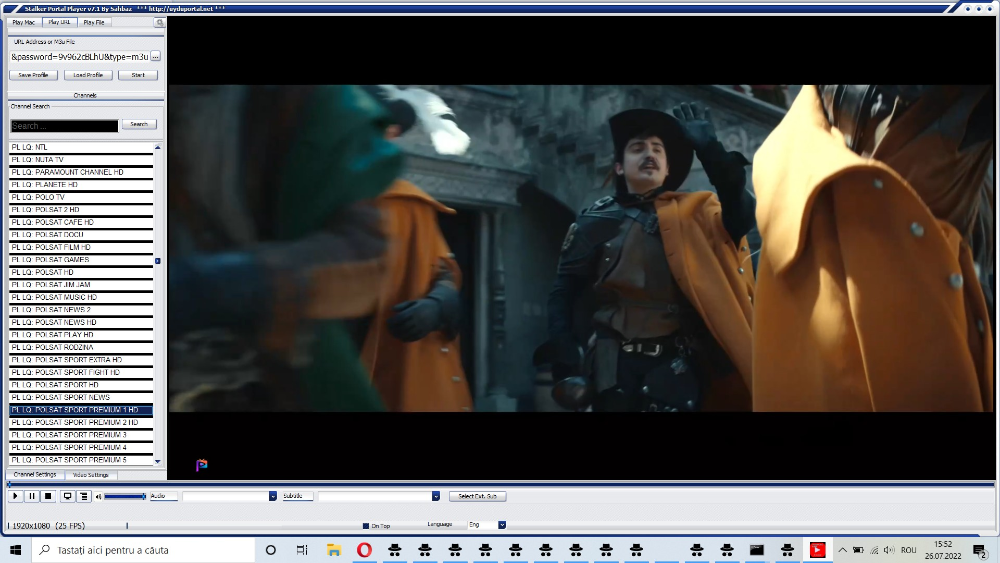The width and height of the screenshot is (1000, 563).
Task: Select PL LQ: POLSAT SPORT FIGHT HD
Action: coord(81,372)
